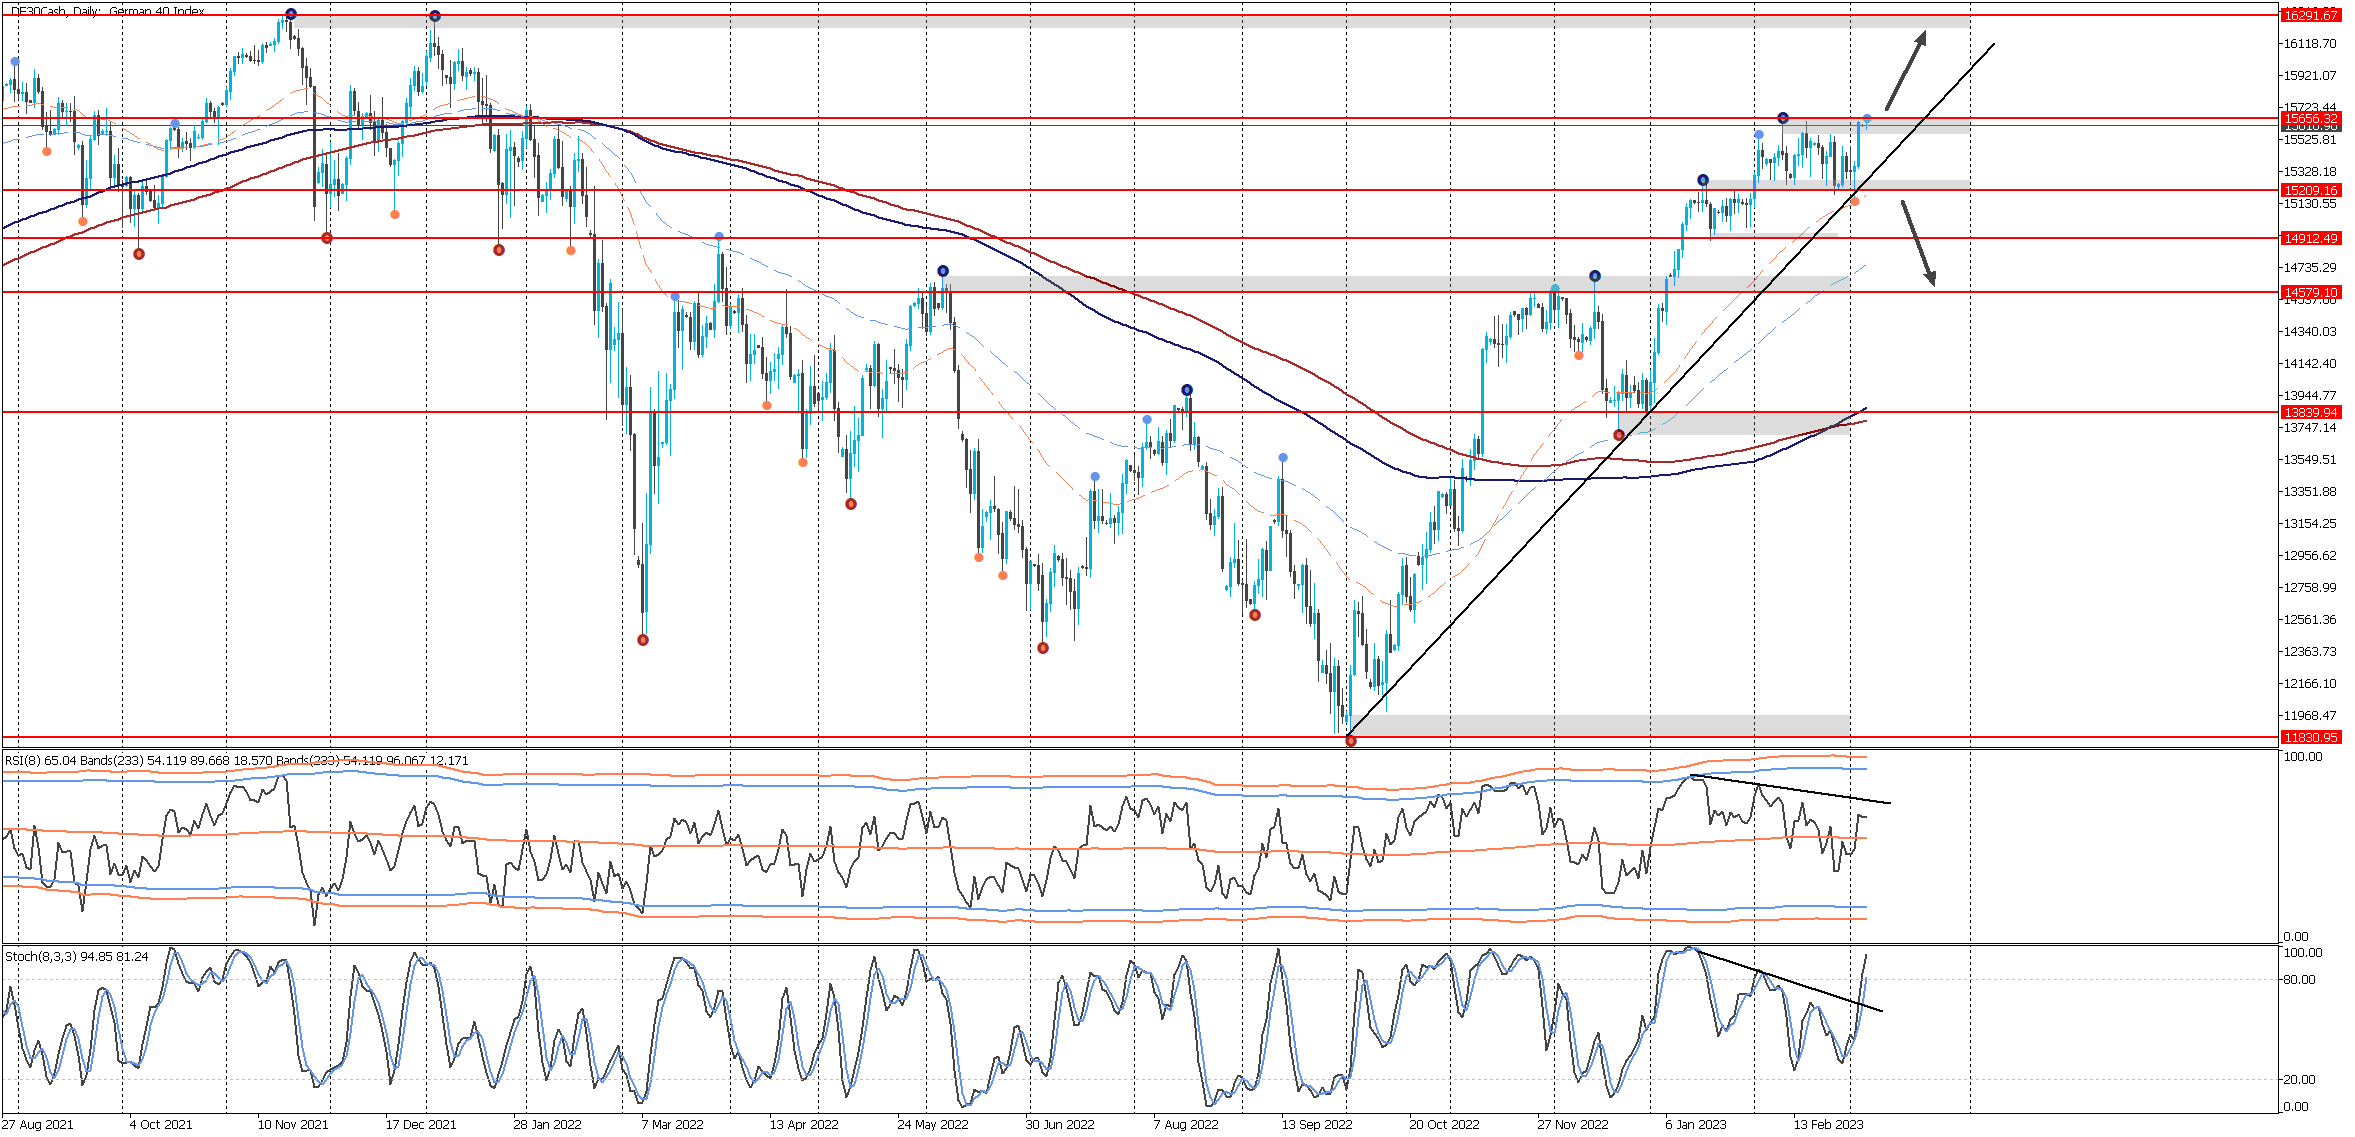Viewport: 2355px width, 1137px height.
Task: Click the 11880.95 bottom price label
Action: click(x=2310, y=737)
